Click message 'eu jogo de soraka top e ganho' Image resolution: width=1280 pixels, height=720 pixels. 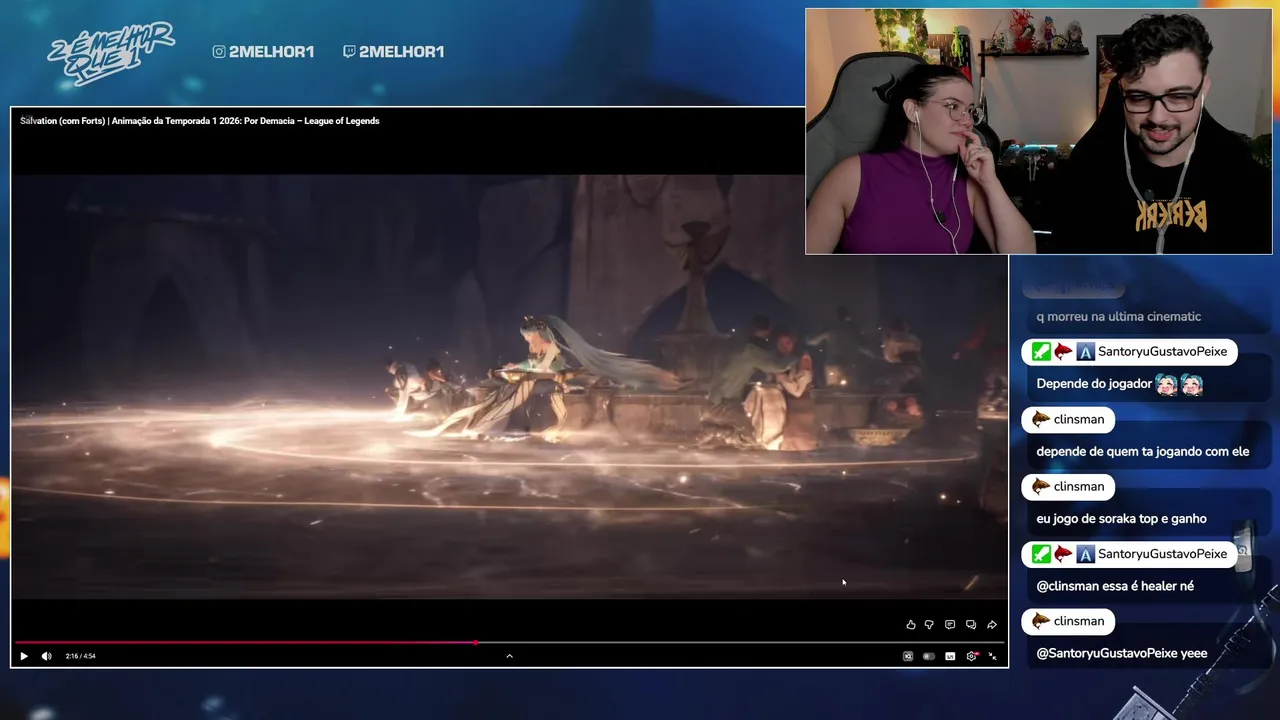(1121, 518)
